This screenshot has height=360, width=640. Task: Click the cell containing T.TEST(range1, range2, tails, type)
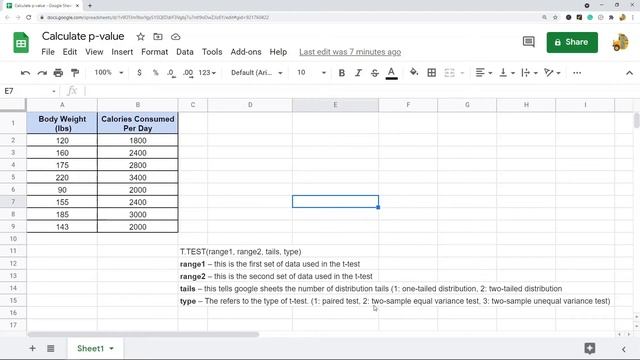pos(240,252)
